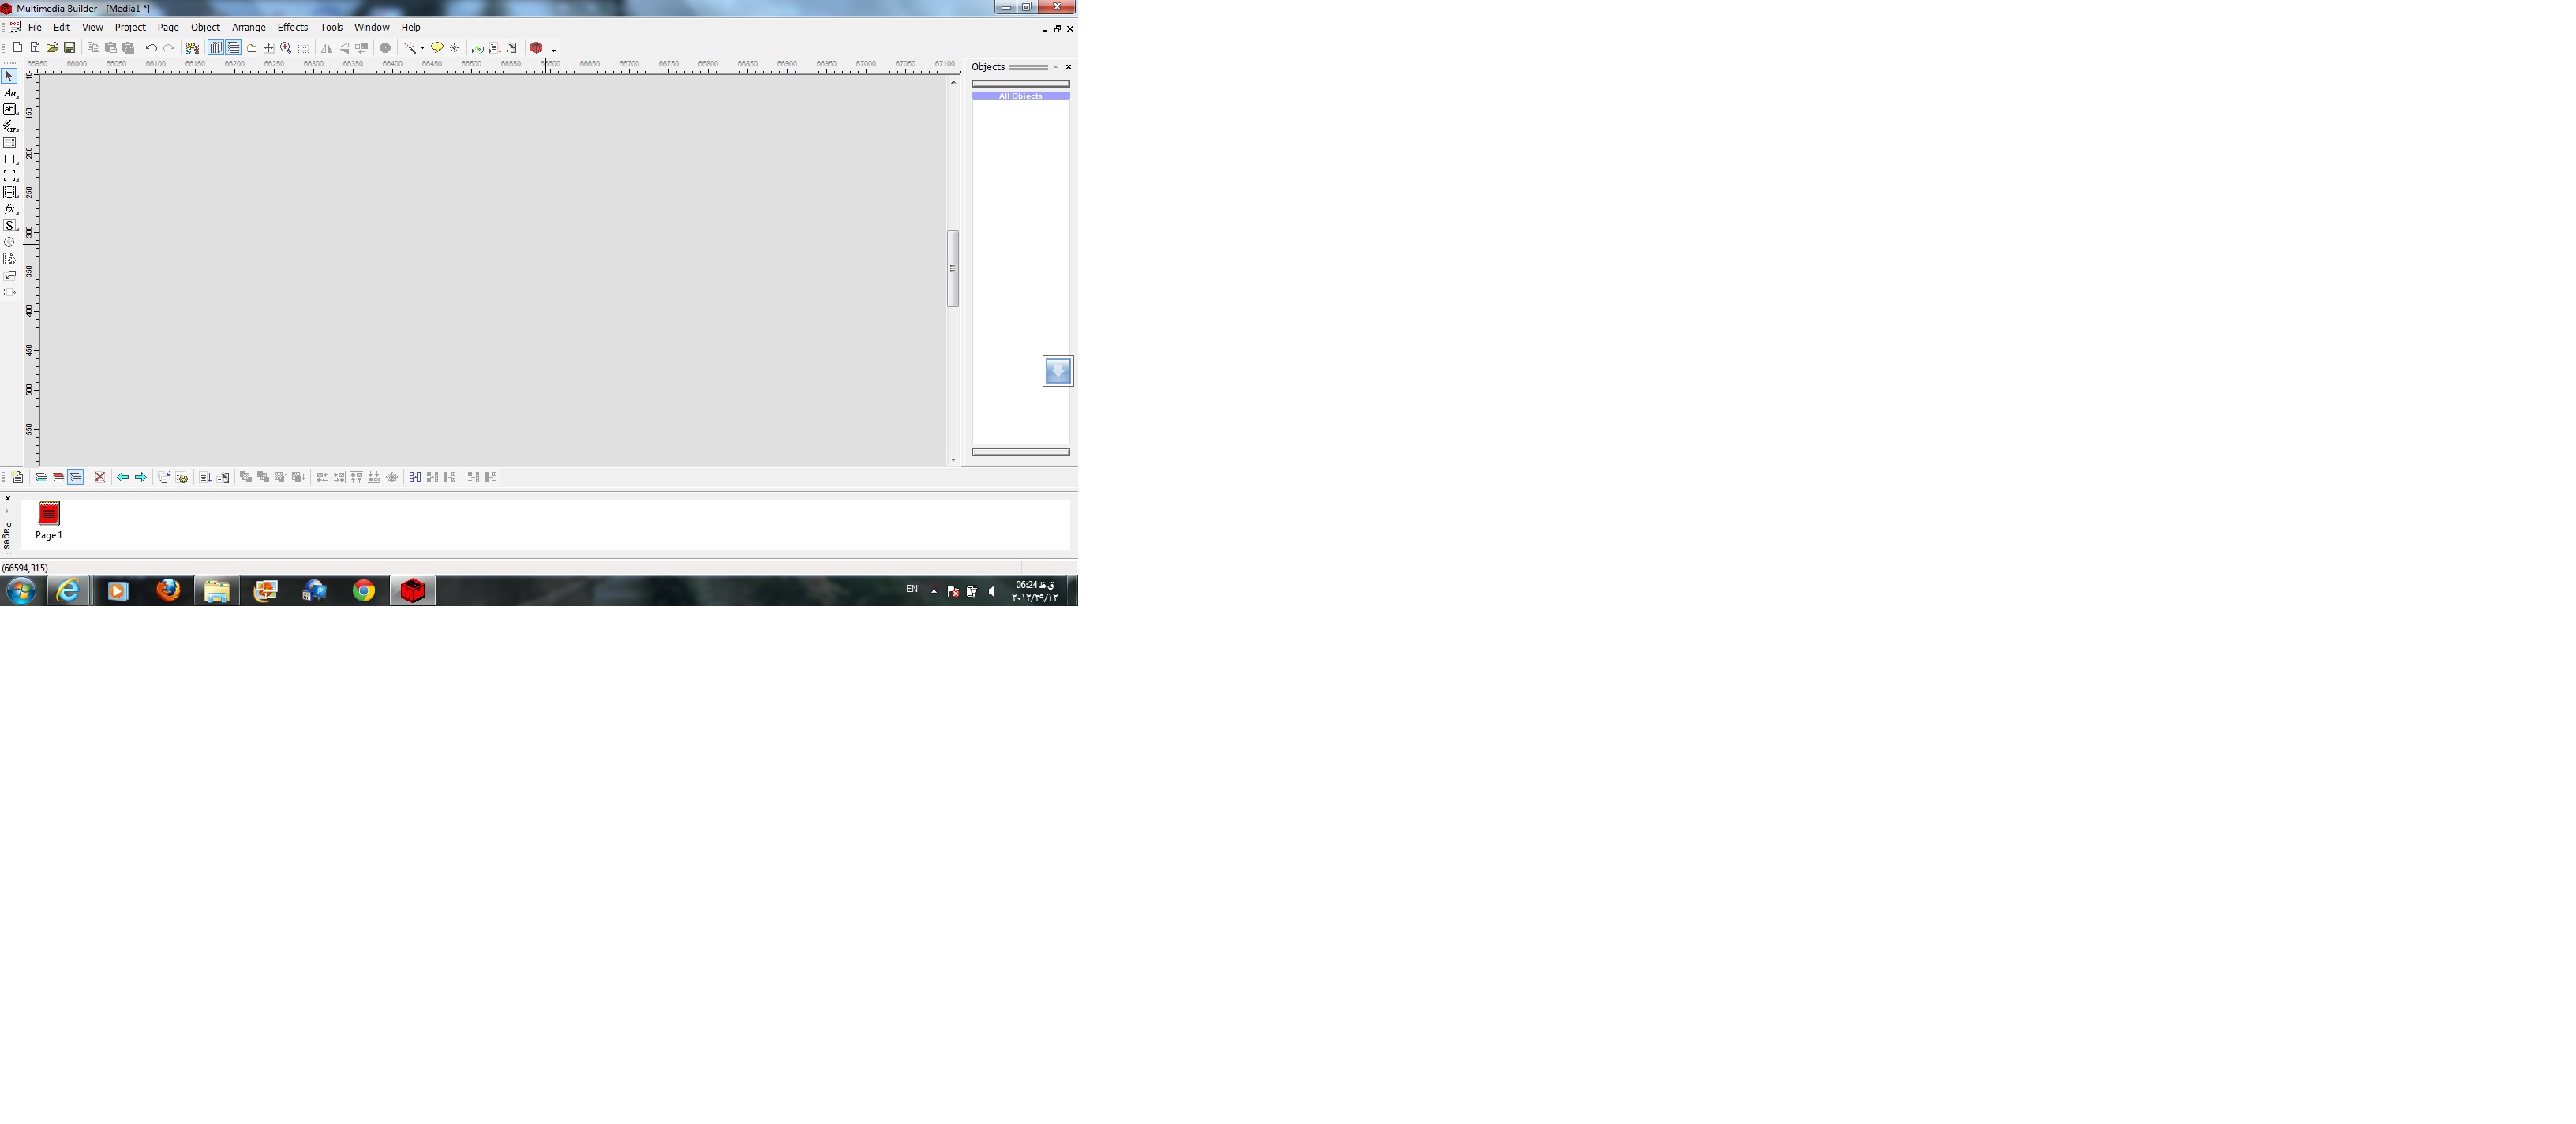Open a project with folder icon
The image size is (2576, 1124).
pyautogui.click(x=53, y=48)
